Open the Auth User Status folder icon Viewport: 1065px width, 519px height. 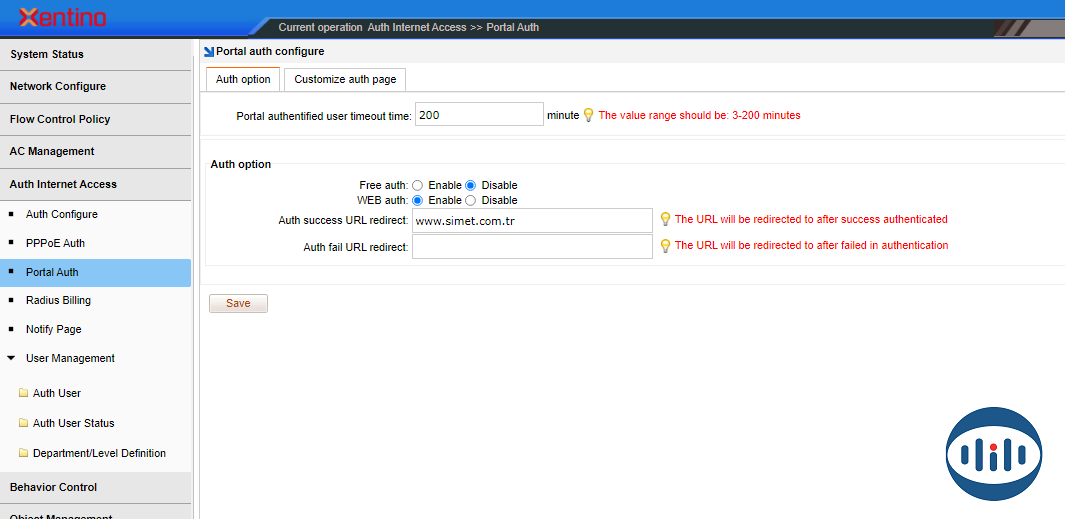[23, 423]
